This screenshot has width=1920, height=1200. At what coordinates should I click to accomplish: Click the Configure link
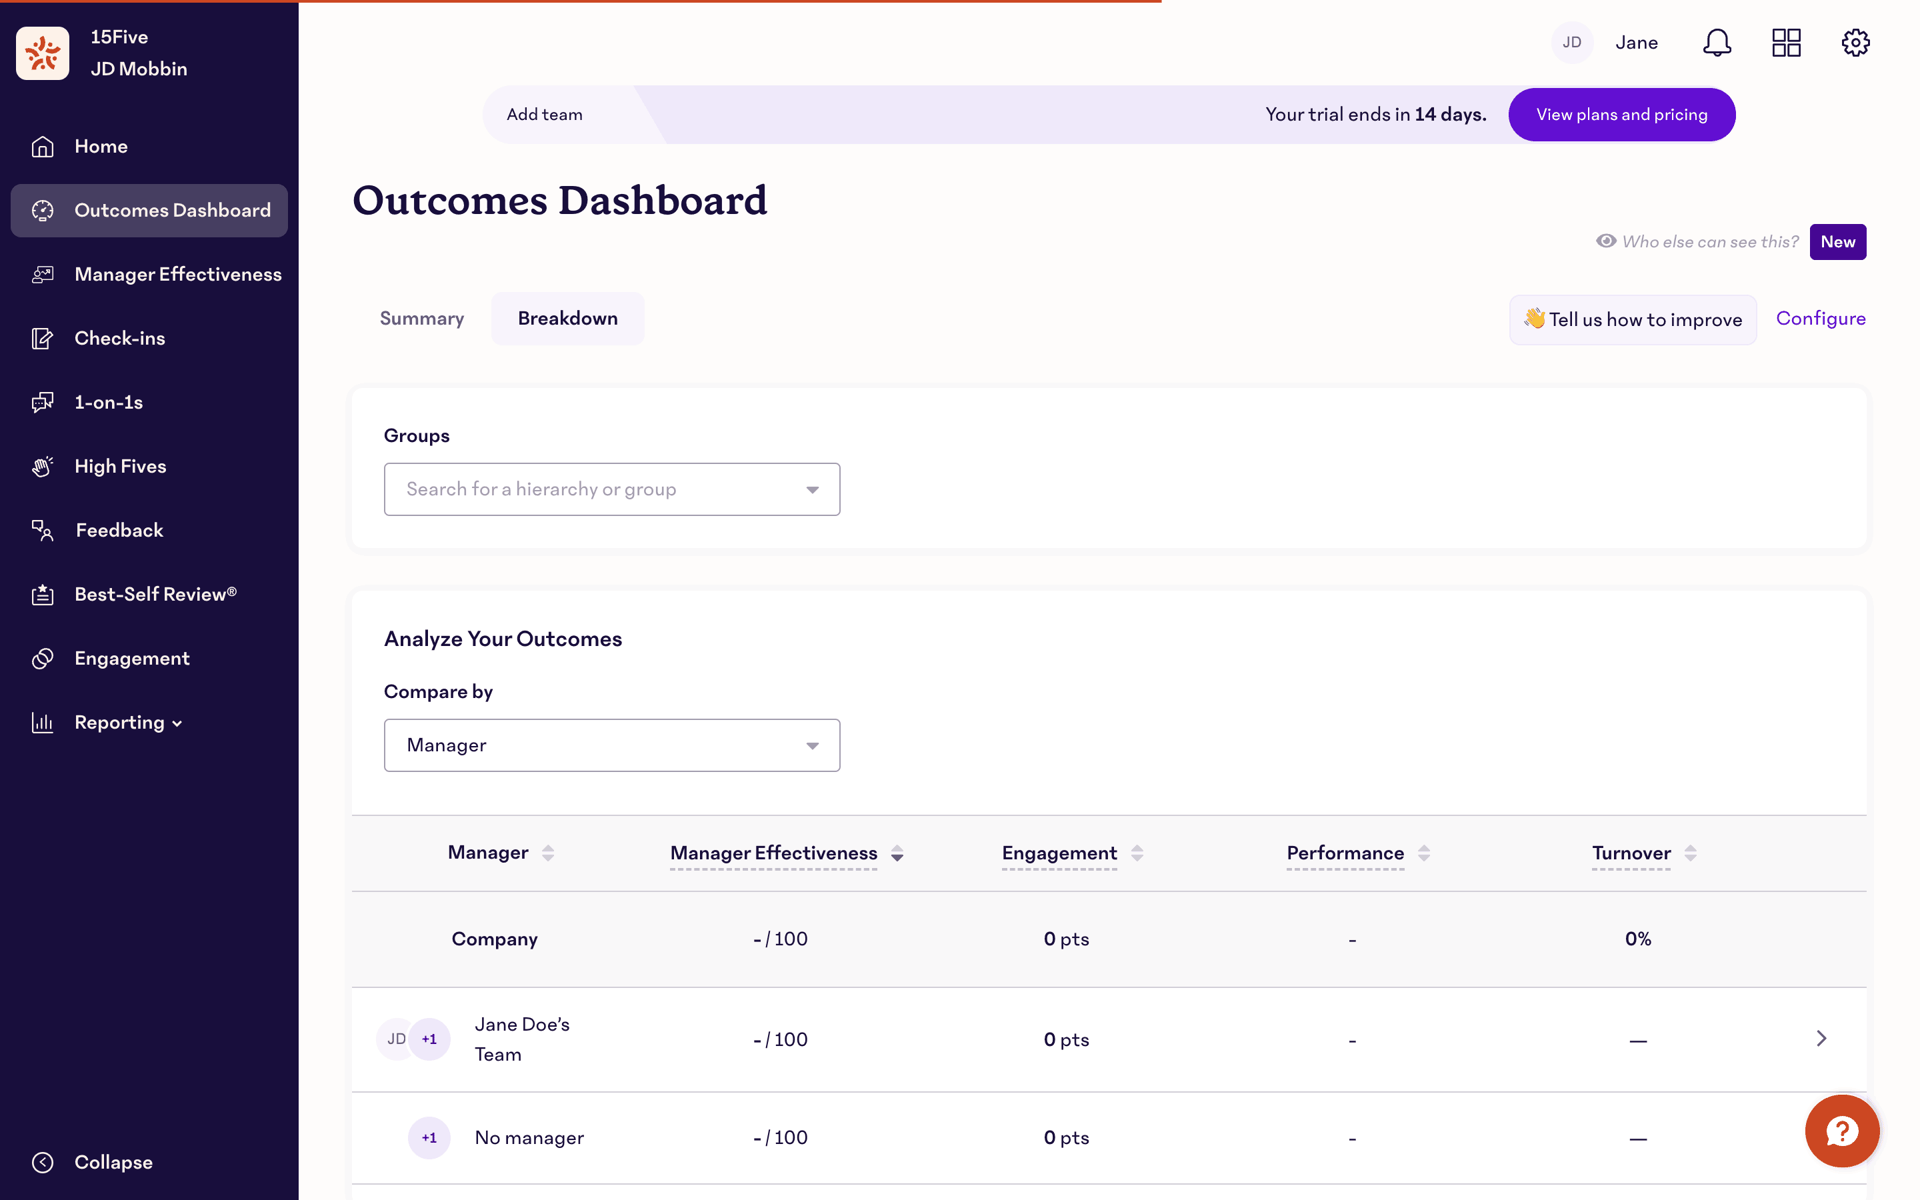(1820, 318)
